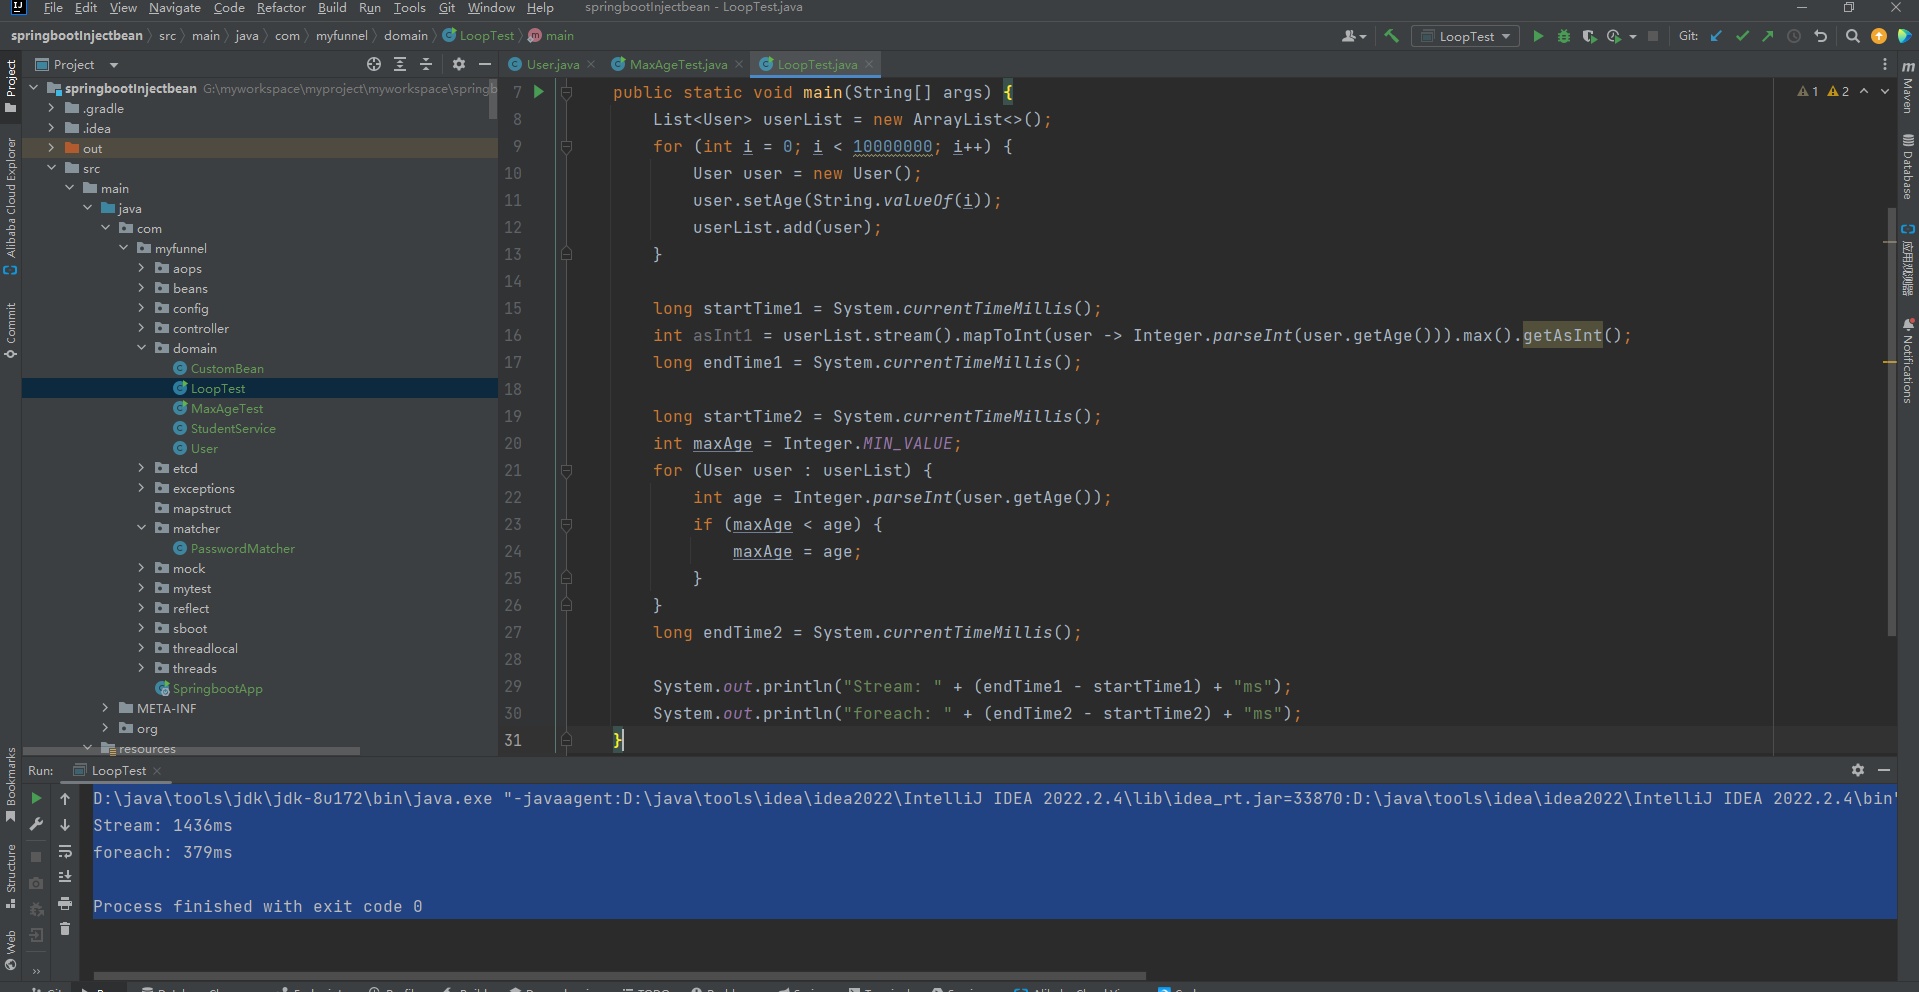Expand the threads folder in the Project tree
Screen dimensions: 1919x992
coord(141,668)
